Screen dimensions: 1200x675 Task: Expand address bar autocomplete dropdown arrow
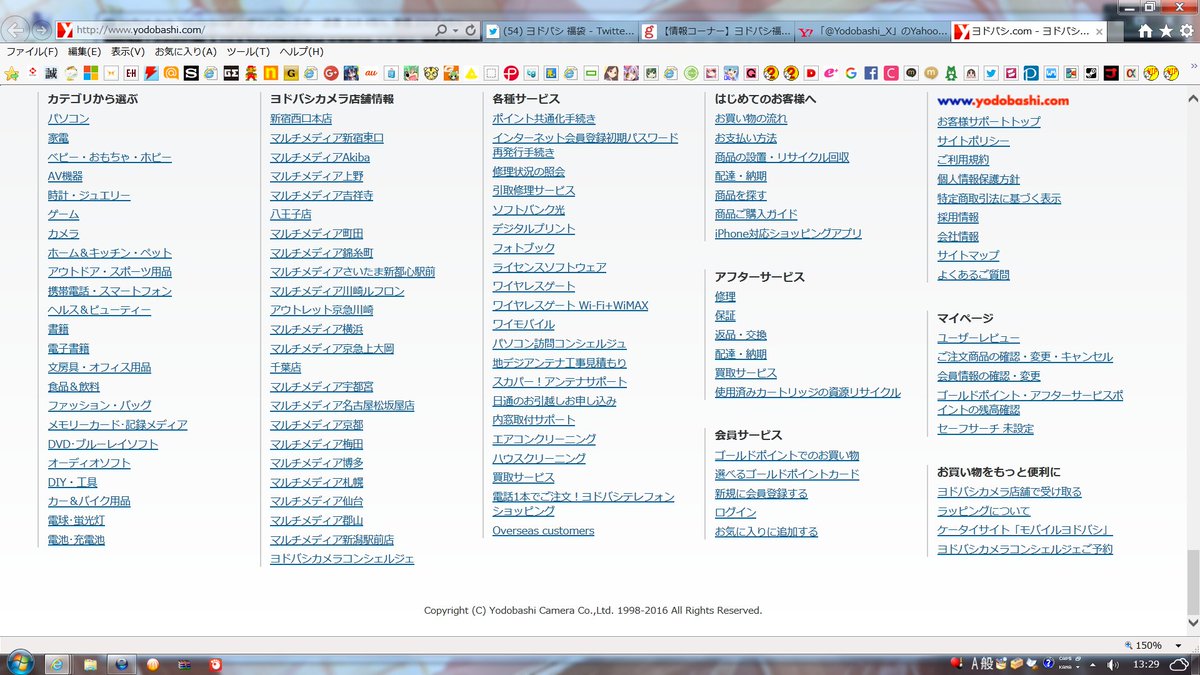tap(455, 30)
